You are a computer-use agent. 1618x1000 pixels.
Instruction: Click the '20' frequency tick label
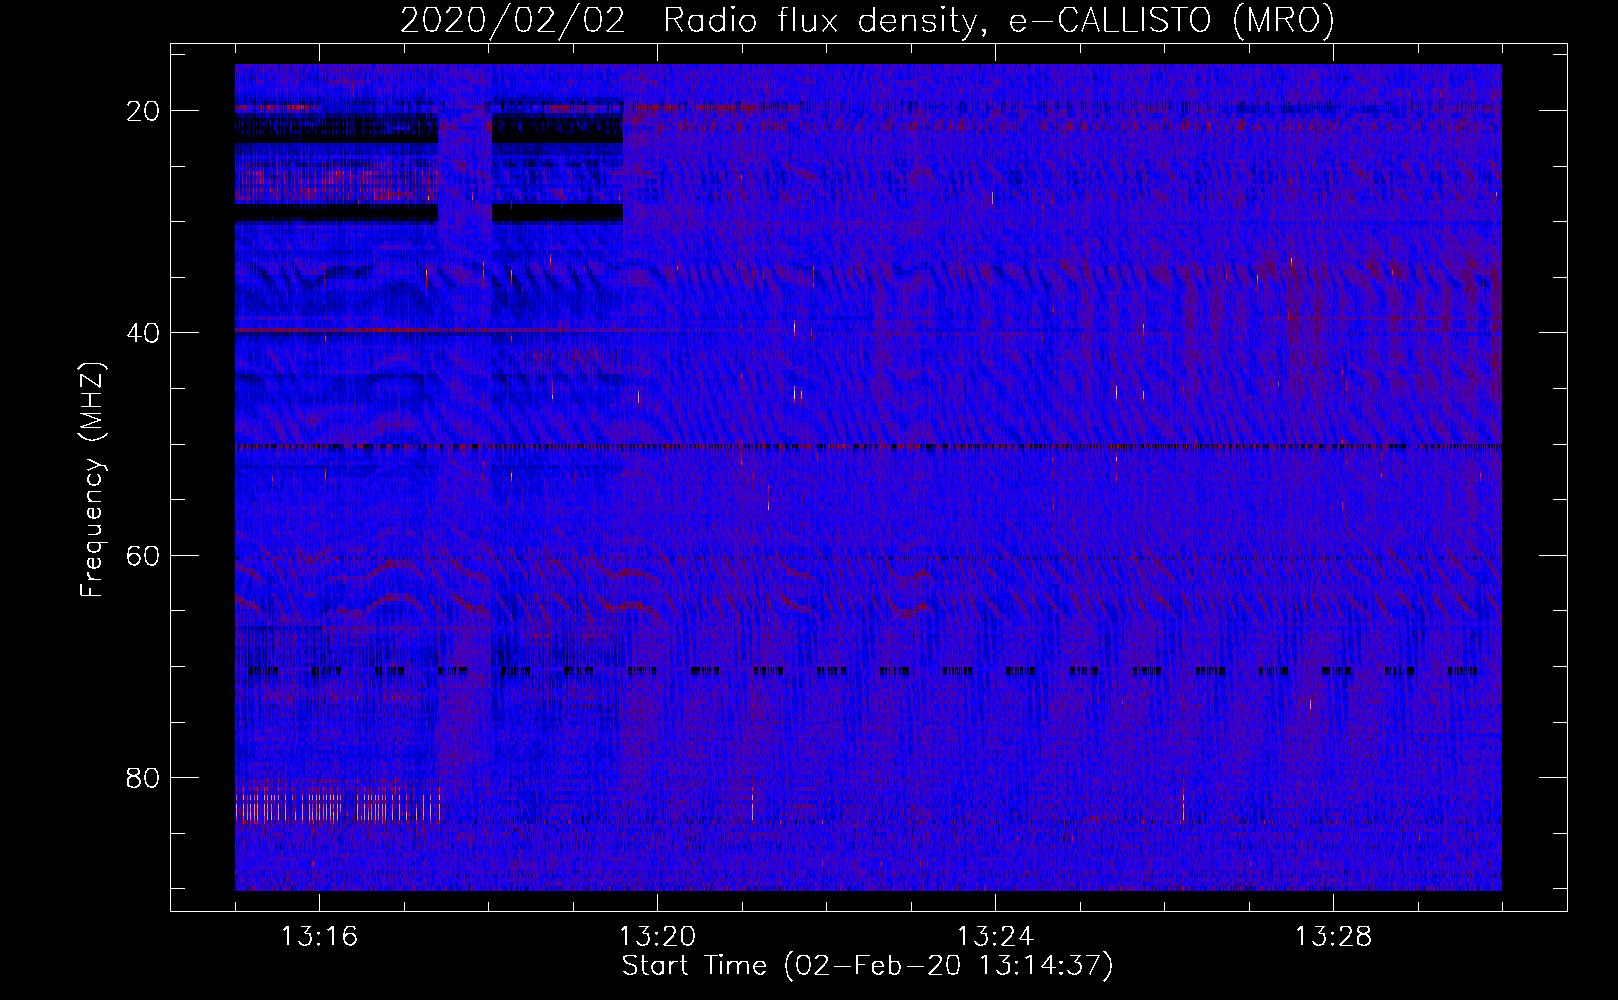coord(143,111)
